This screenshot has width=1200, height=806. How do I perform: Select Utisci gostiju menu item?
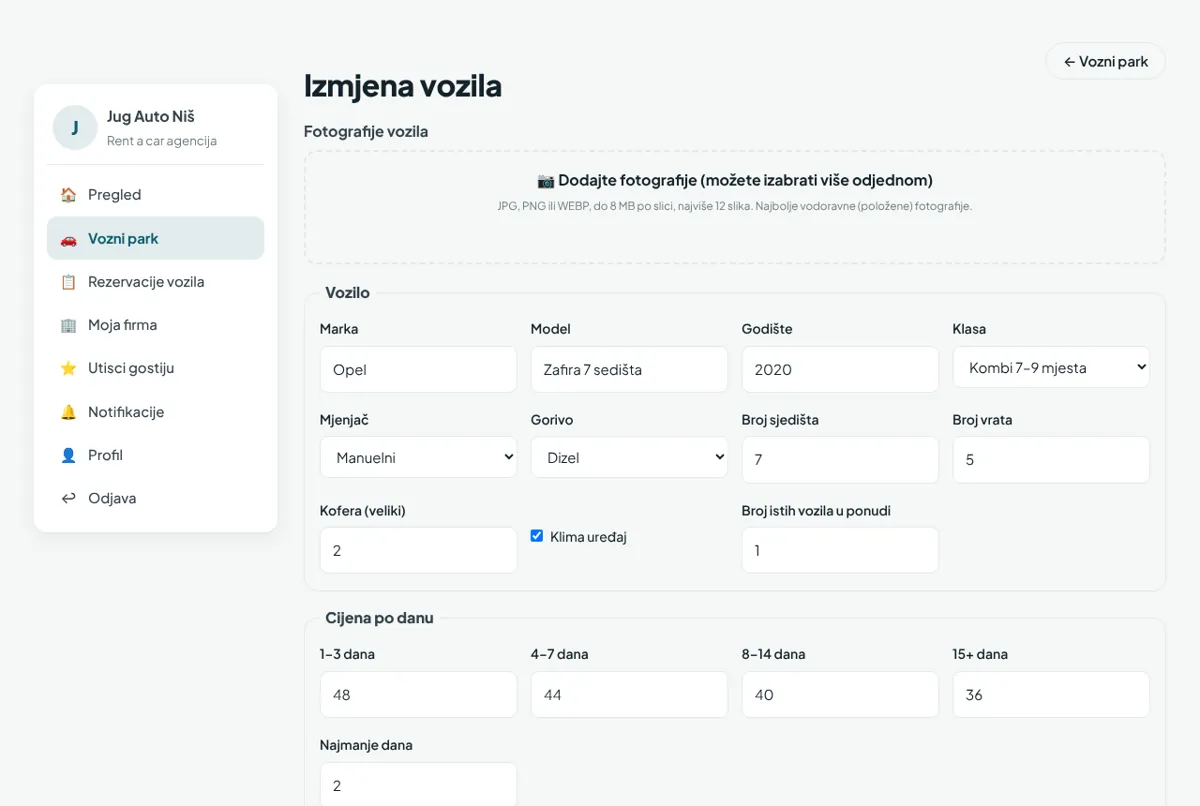click(155, 368)
